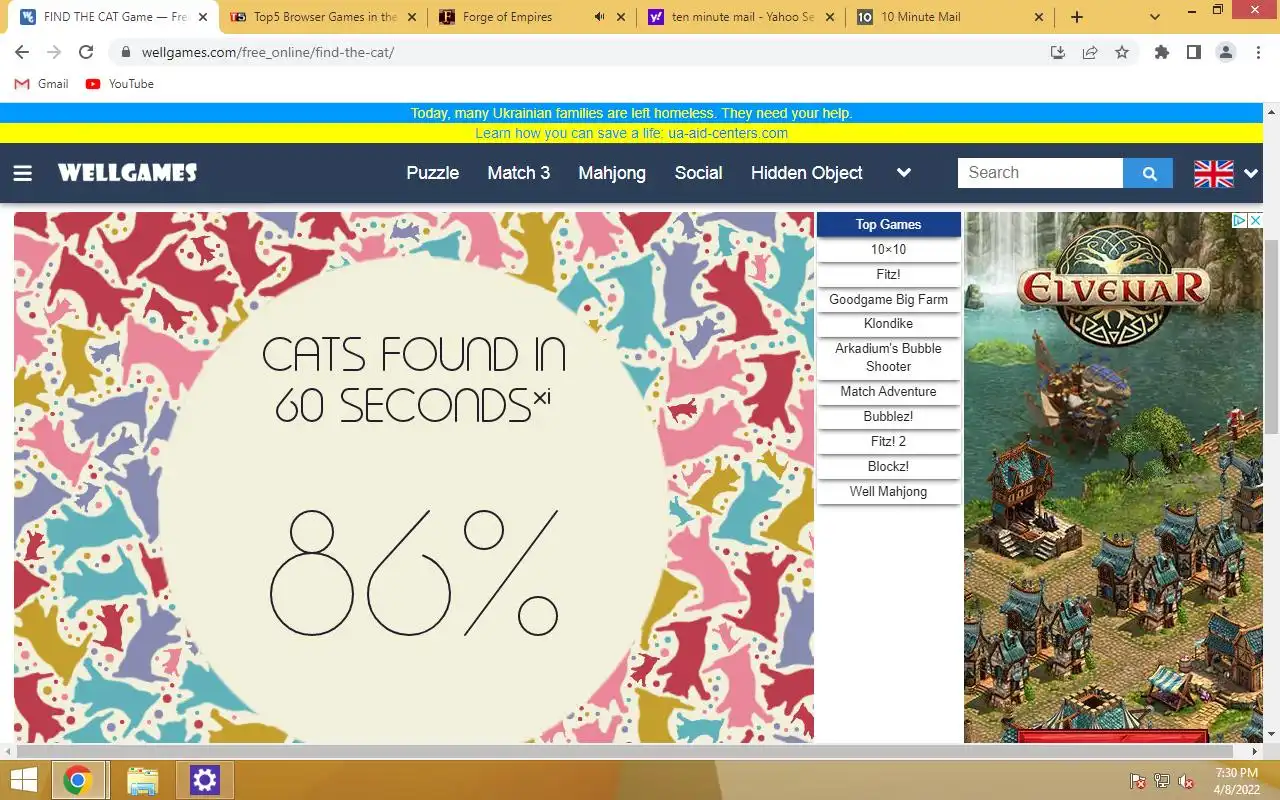Bookmark this page with star icon
The width and height of the screenshot is (1280, 800).
(x=1122, y=52)
